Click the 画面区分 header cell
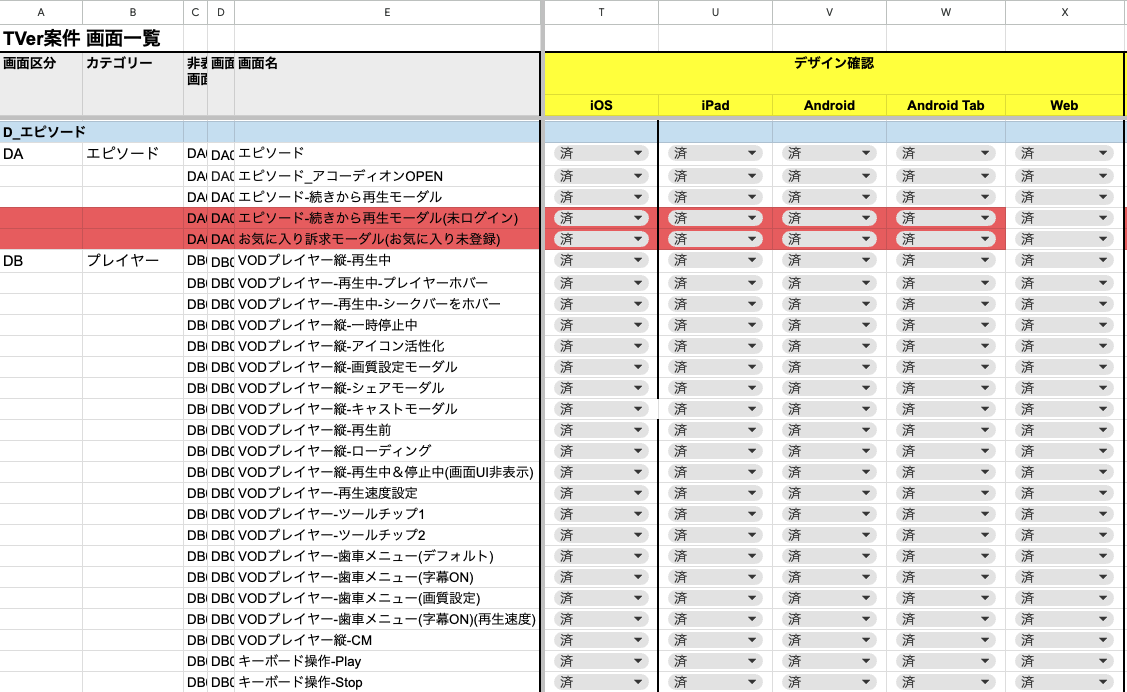The width and height of the screenshot is (1127, 692). point(41,83)
